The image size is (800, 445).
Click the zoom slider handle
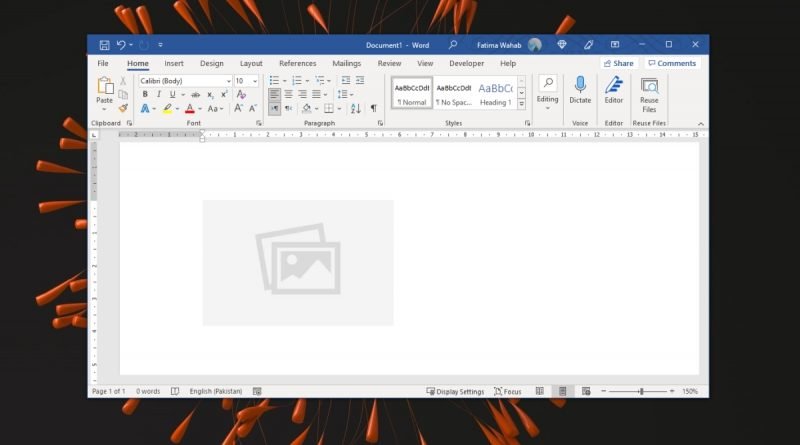[641, 391]
